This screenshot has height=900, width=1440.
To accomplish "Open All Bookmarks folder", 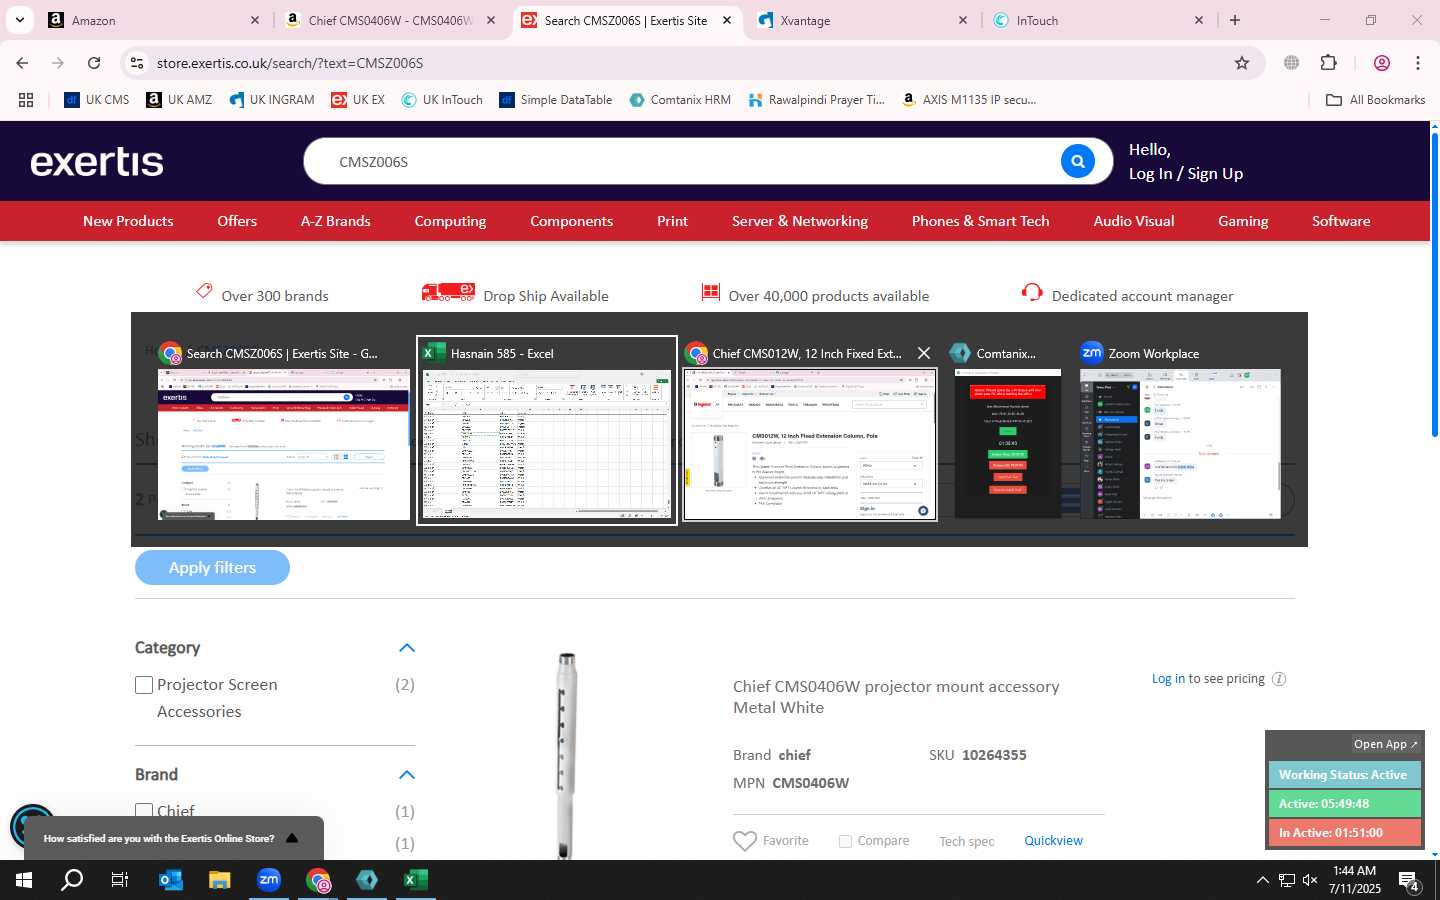I will [x=1375, y=100].
